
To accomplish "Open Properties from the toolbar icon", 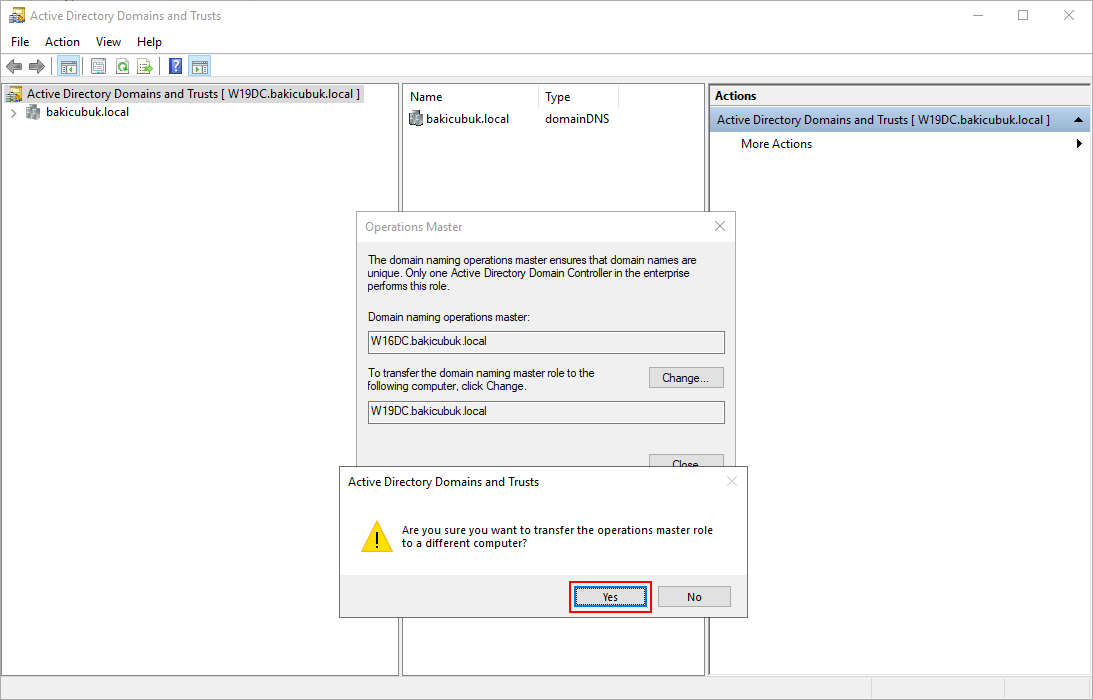I will (x=98, y=66).
